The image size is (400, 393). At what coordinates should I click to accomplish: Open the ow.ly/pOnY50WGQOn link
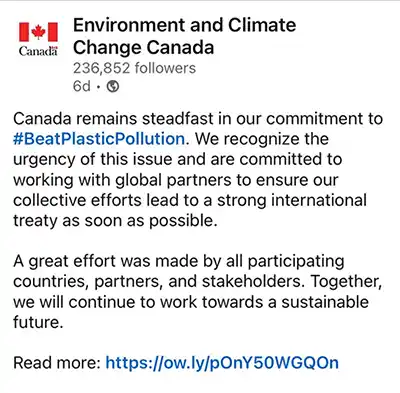[222, 363]
